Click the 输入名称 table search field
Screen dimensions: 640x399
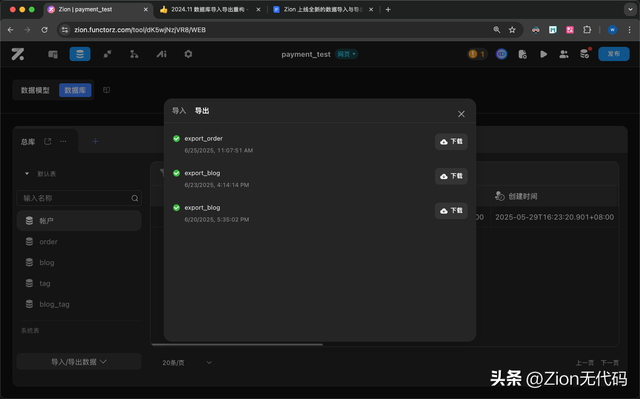coord(79,198)
